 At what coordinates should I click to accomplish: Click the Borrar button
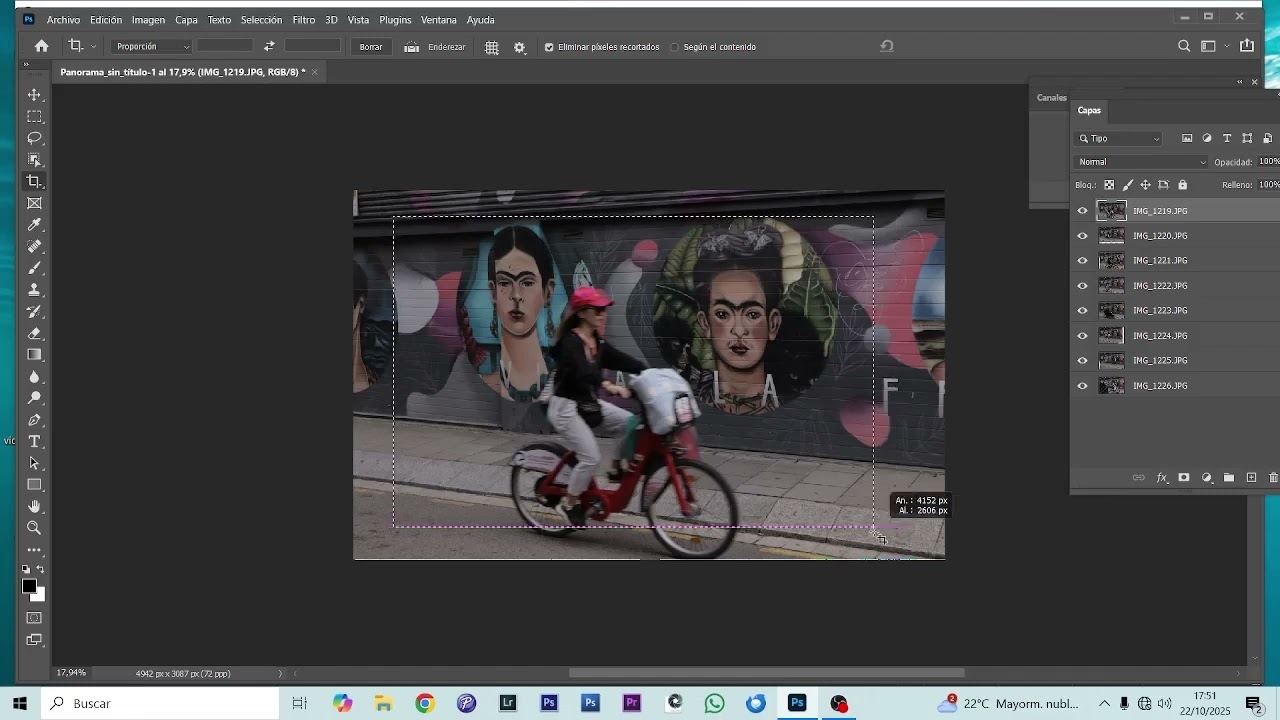click(x=371, y=47)
